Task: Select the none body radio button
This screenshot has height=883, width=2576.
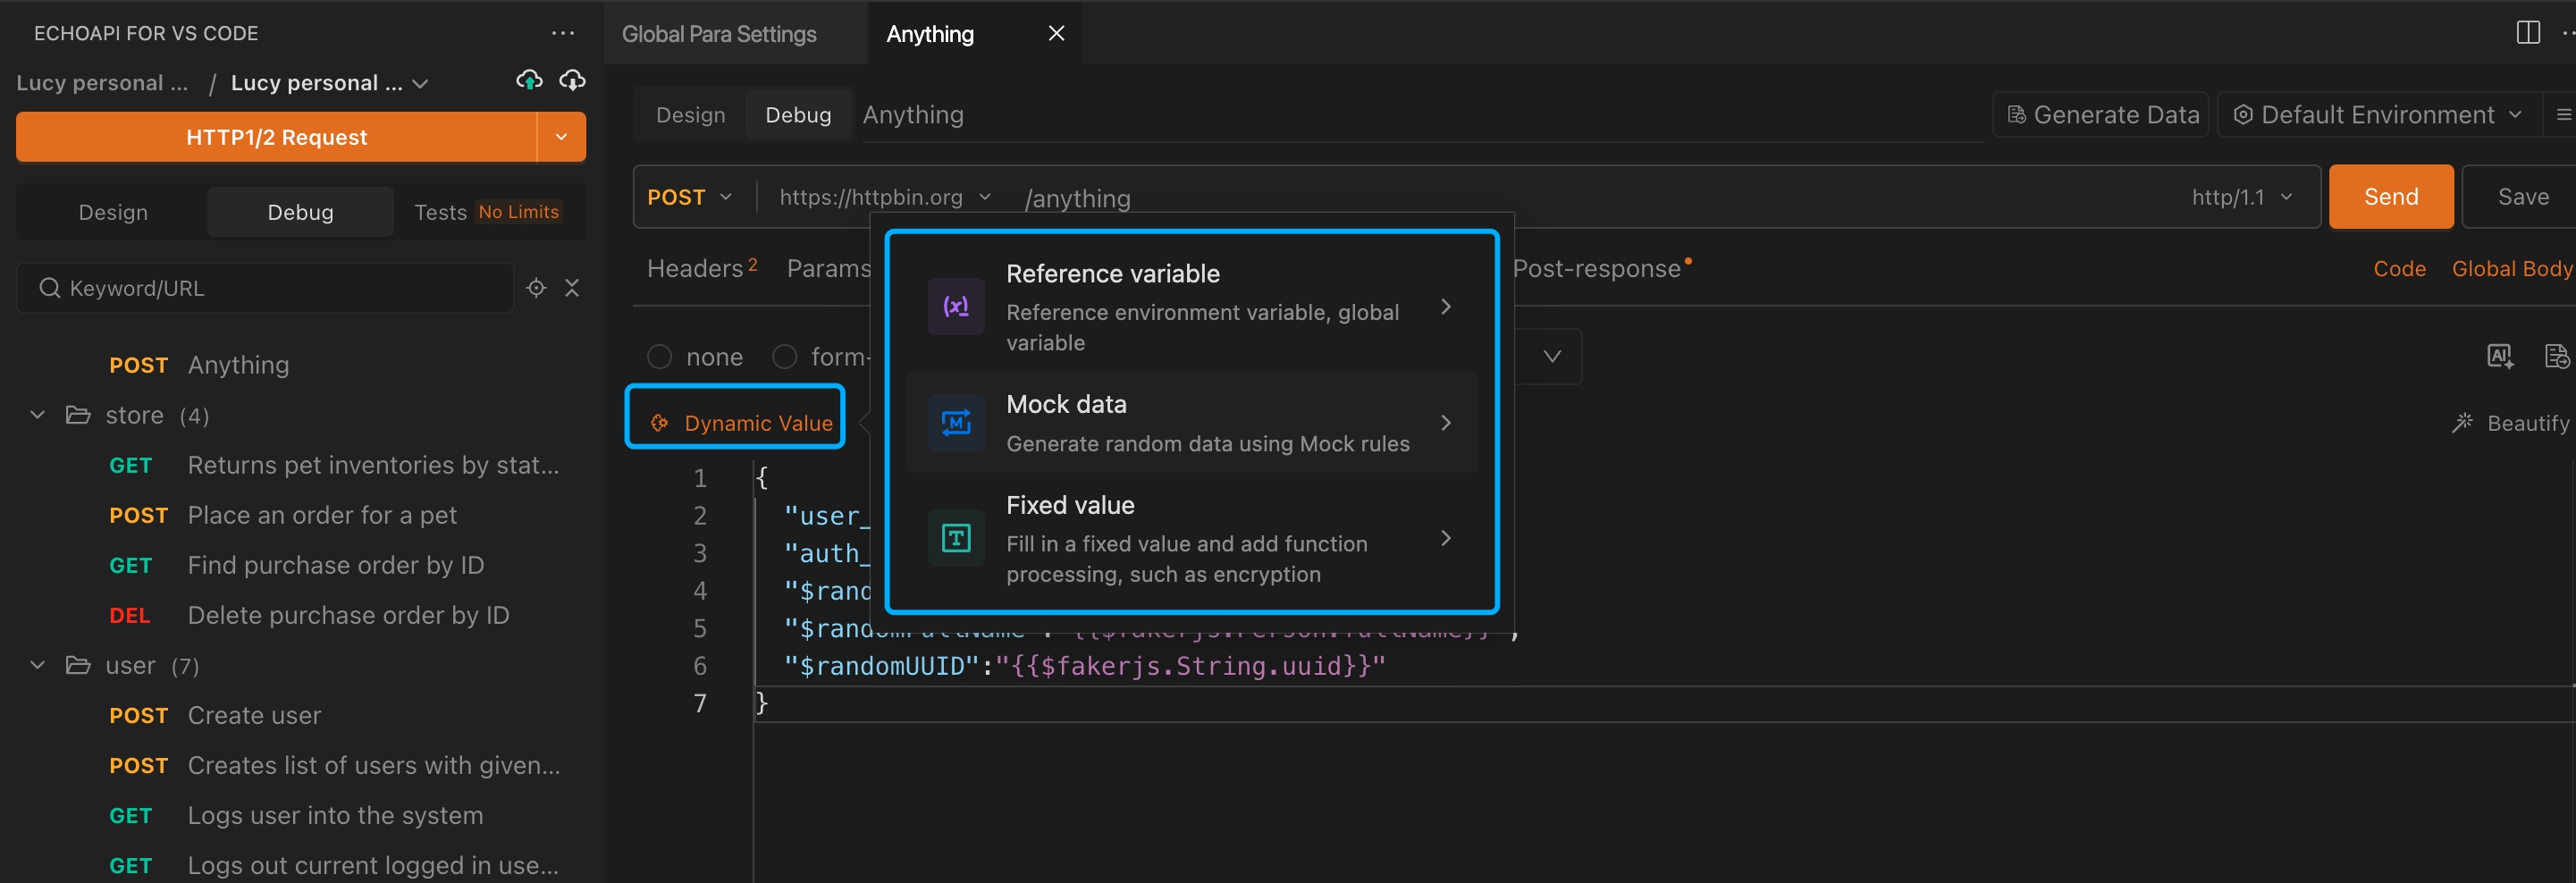Action: point(659,357)
